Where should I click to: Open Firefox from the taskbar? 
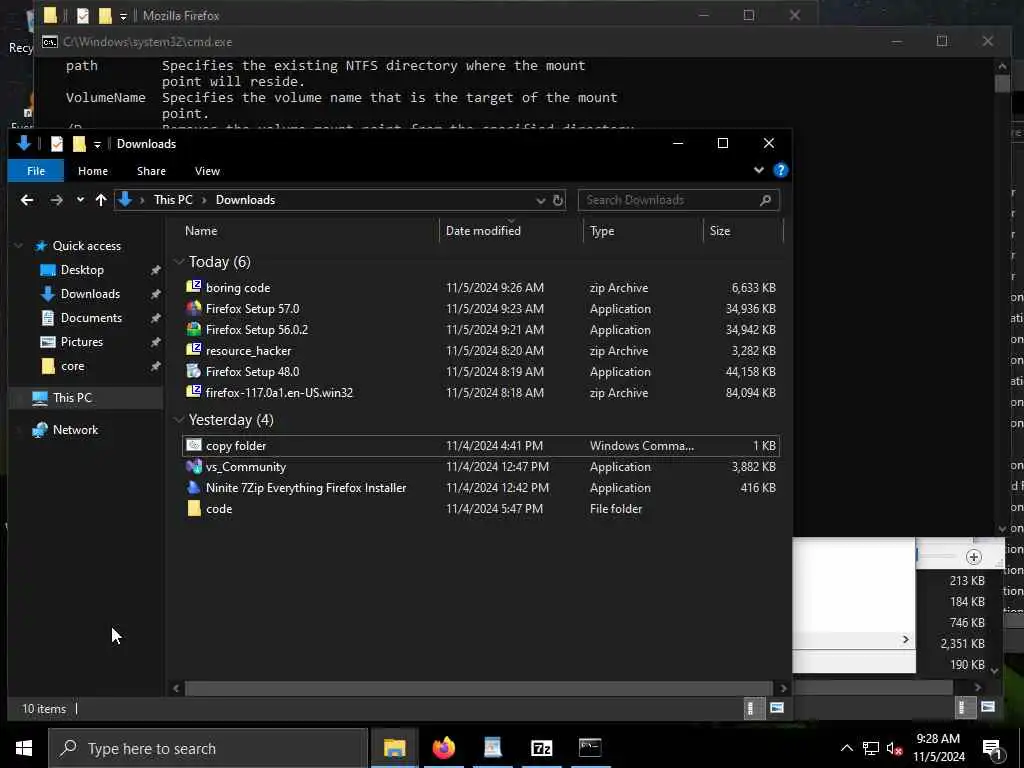(x=443, y=748)
